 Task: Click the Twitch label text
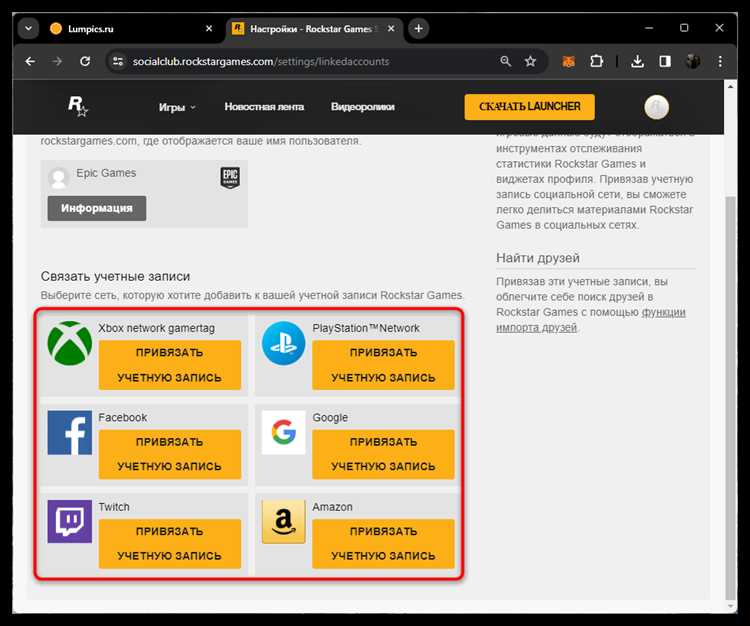point(114,506)
